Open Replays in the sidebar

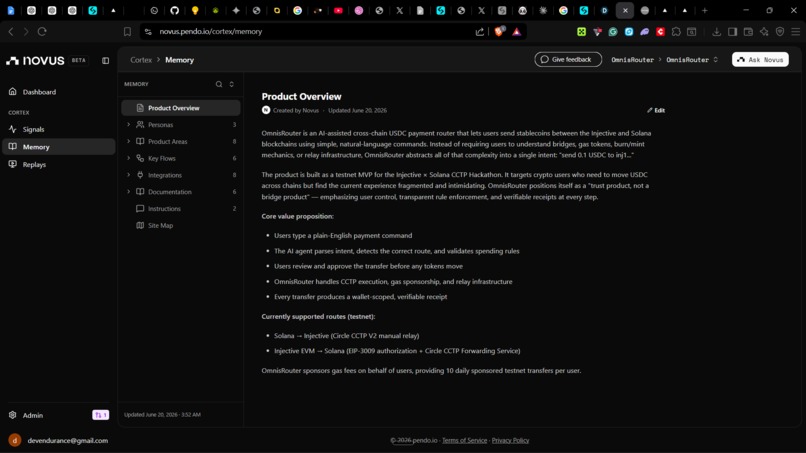34,165
